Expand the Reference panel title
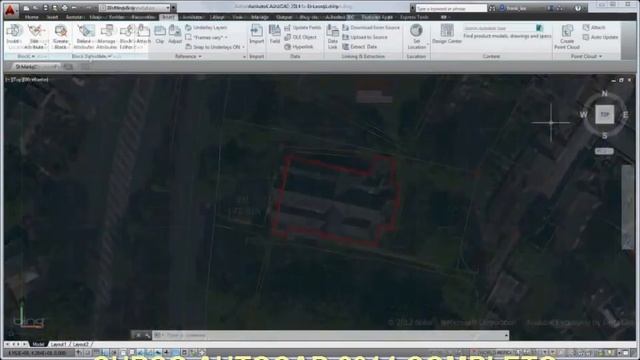640x360 pixels. (188, 56)
